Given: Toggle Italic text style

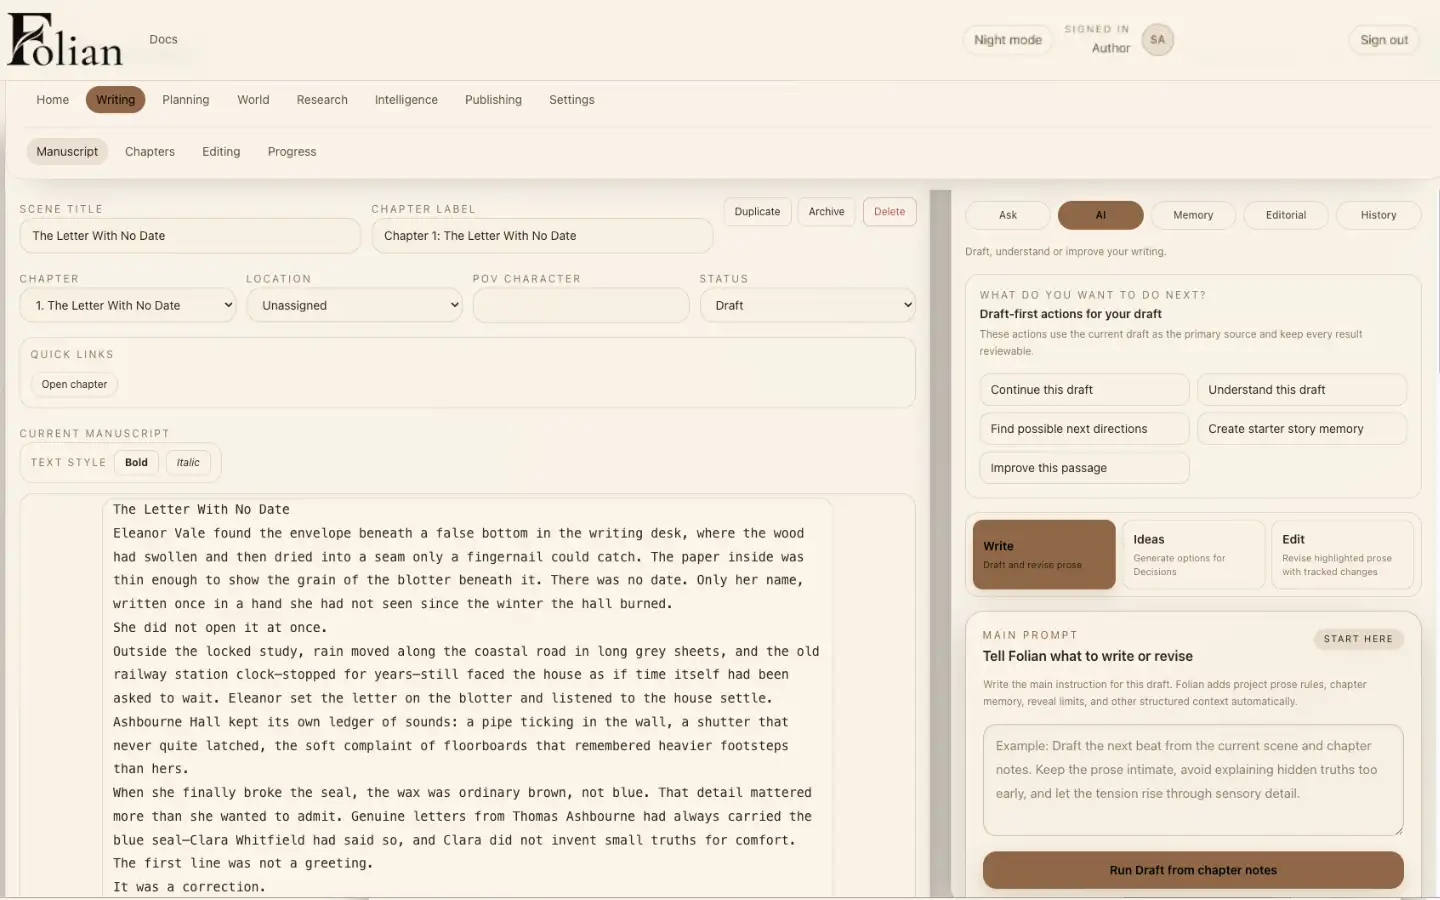Looking at the screenshot, I should 188,463.
